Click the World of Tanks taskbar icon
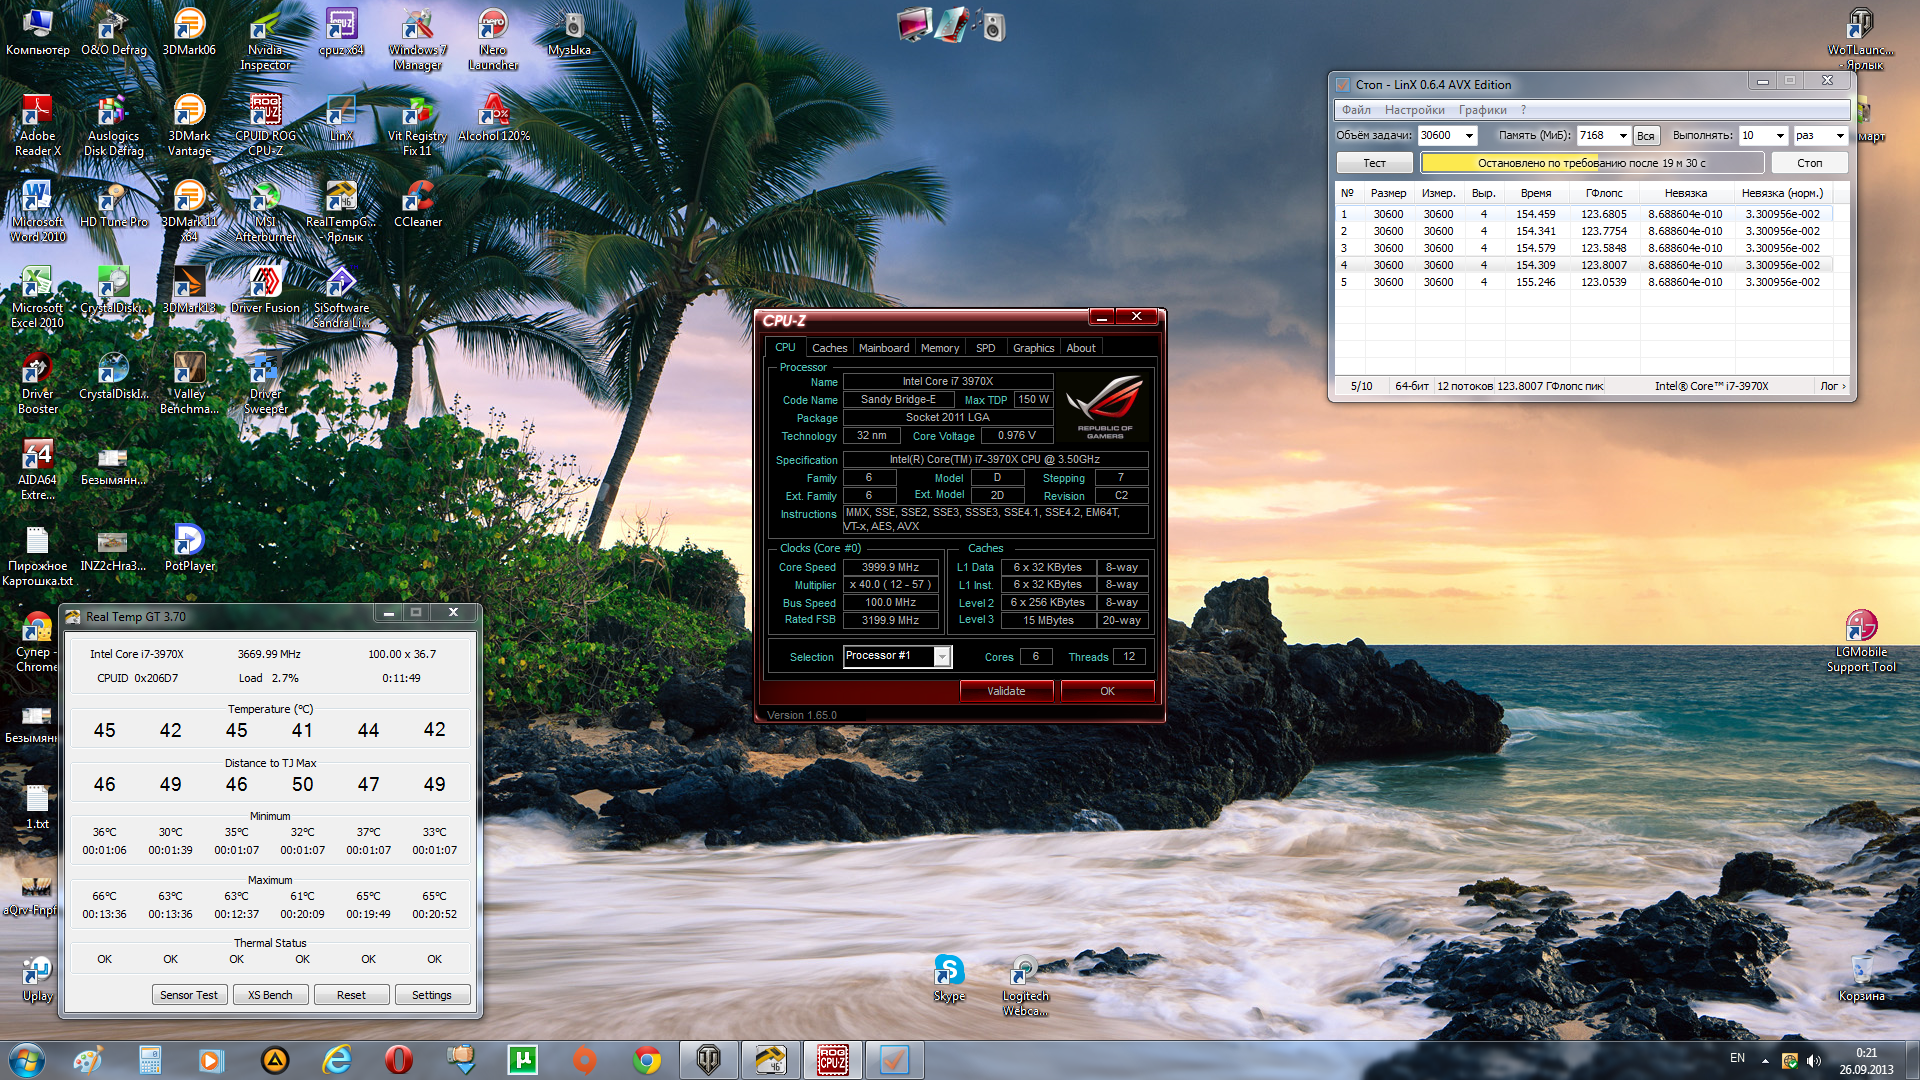Viewport: 1920px width, 1080px height. pos(708,1060)
